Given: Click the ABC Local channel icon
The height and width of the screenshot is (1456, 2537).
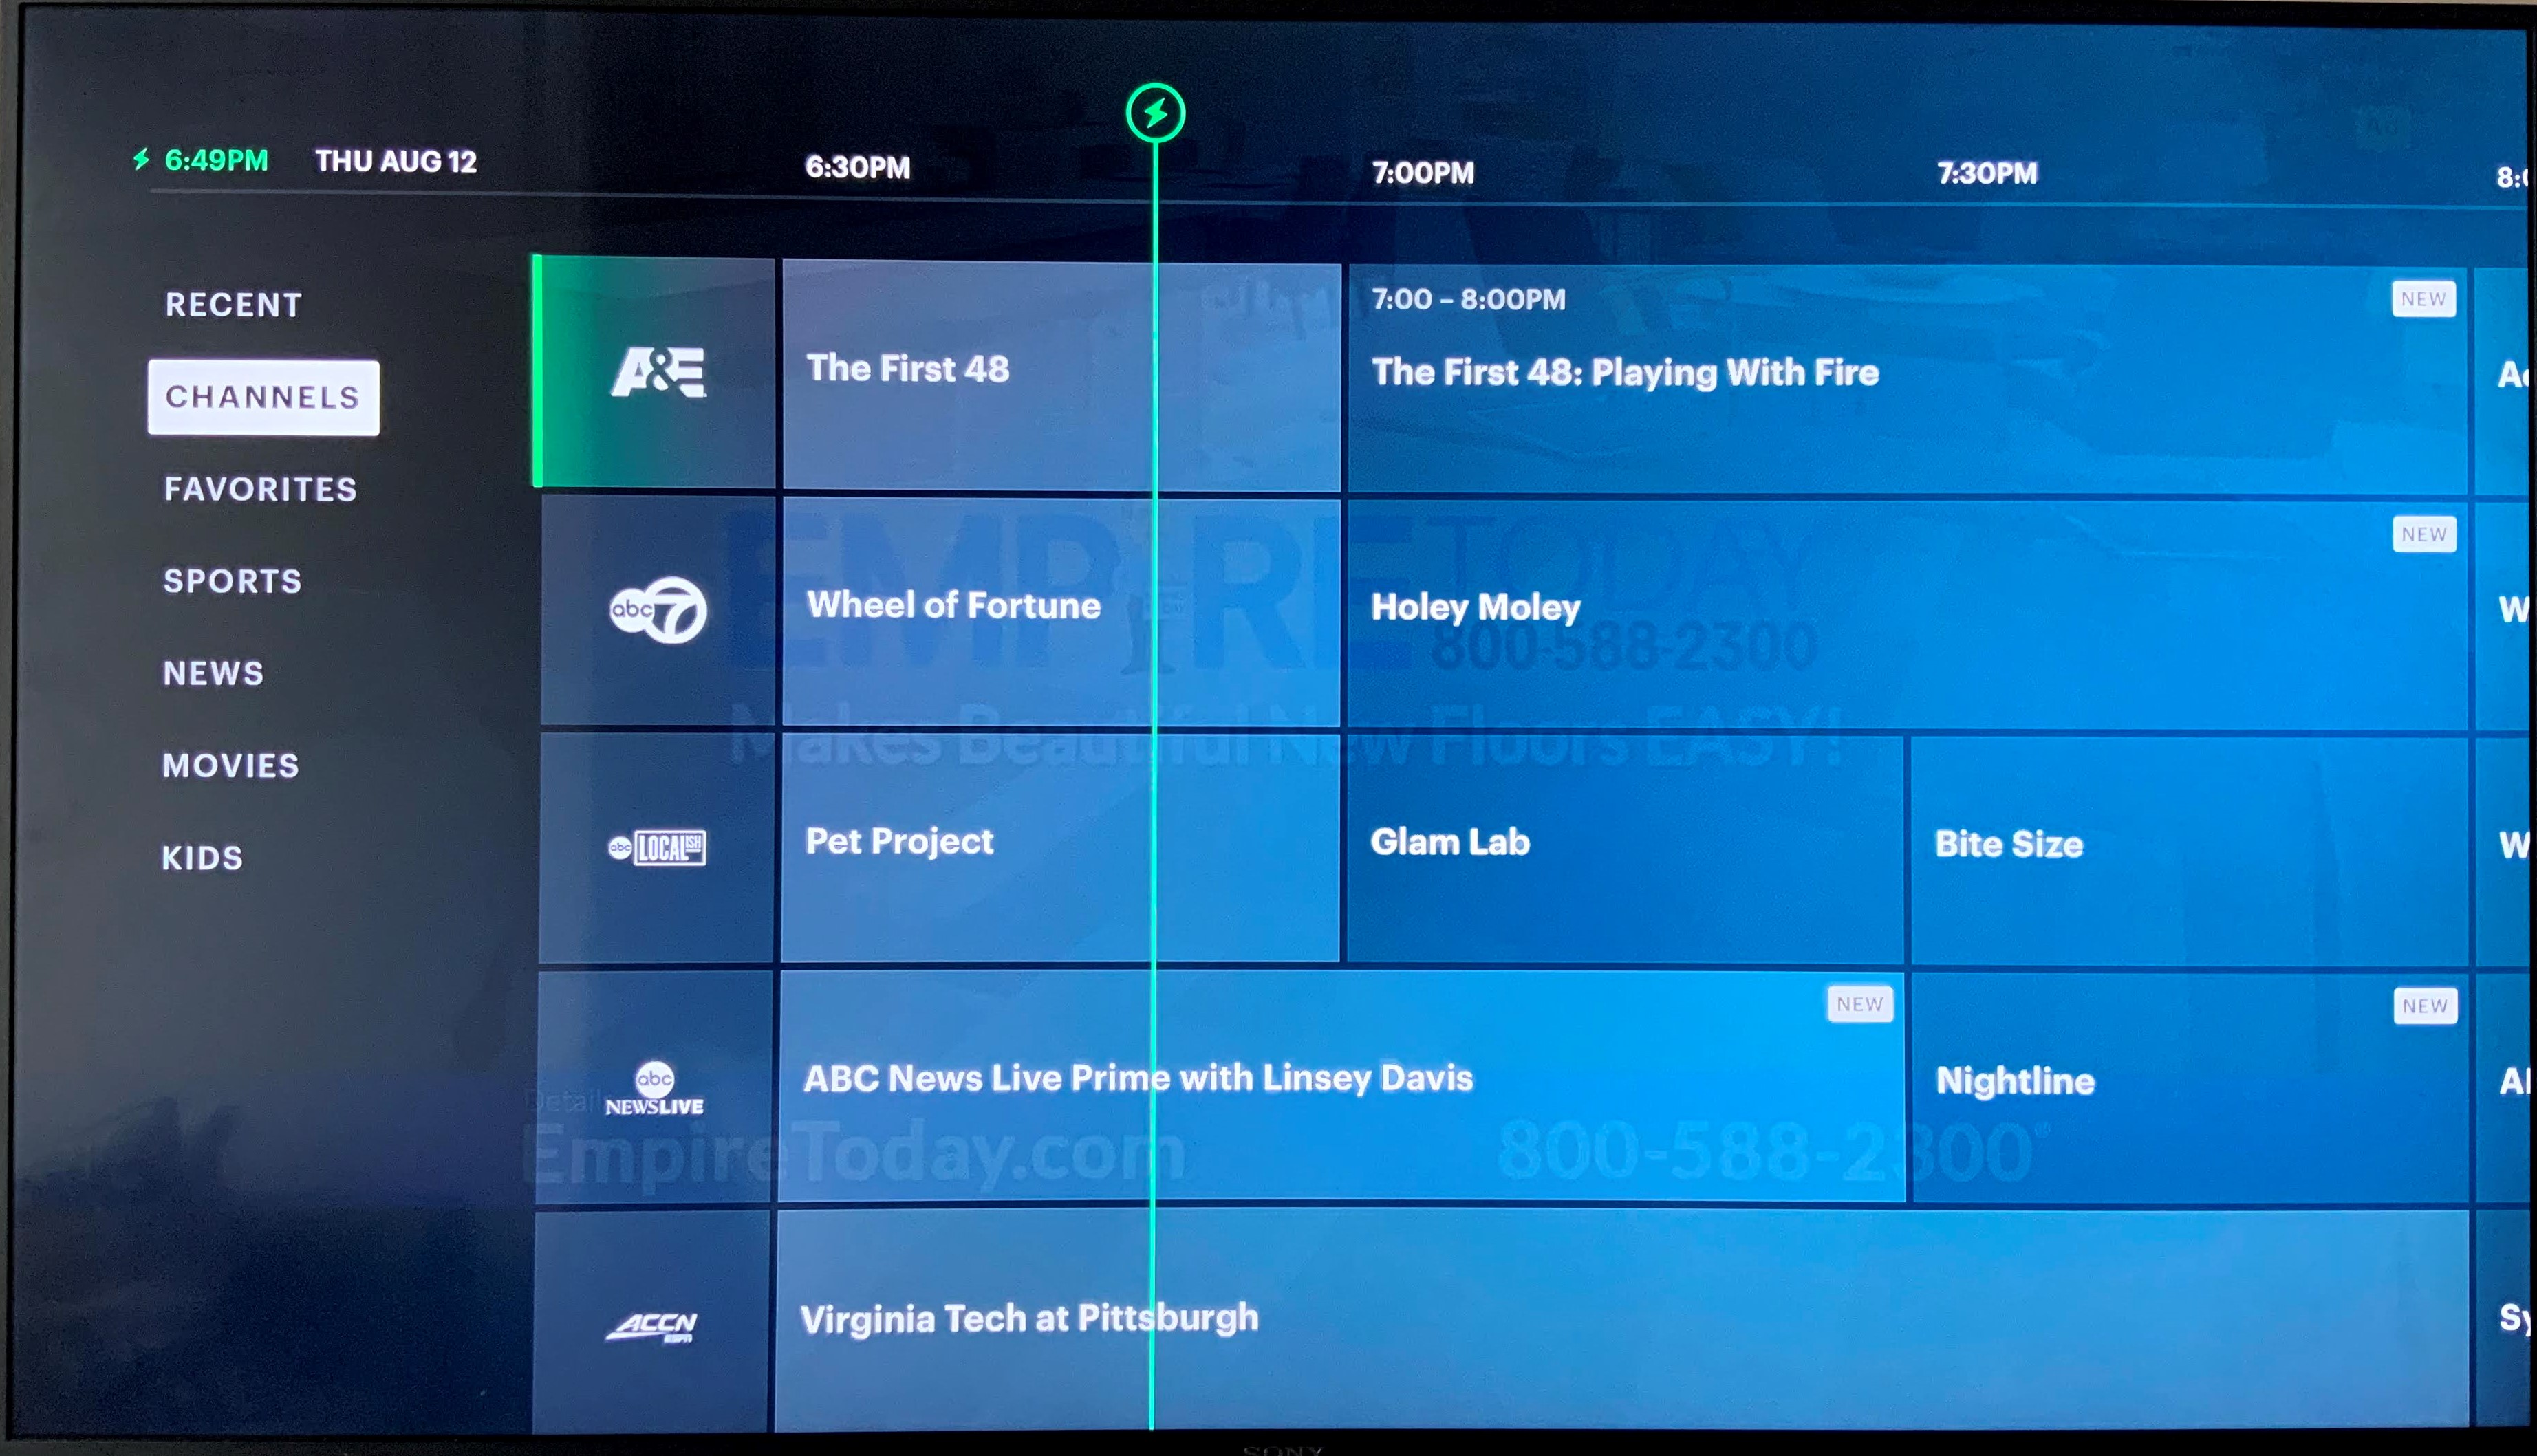Looking at the screenshot, I should tap(657, 843).
